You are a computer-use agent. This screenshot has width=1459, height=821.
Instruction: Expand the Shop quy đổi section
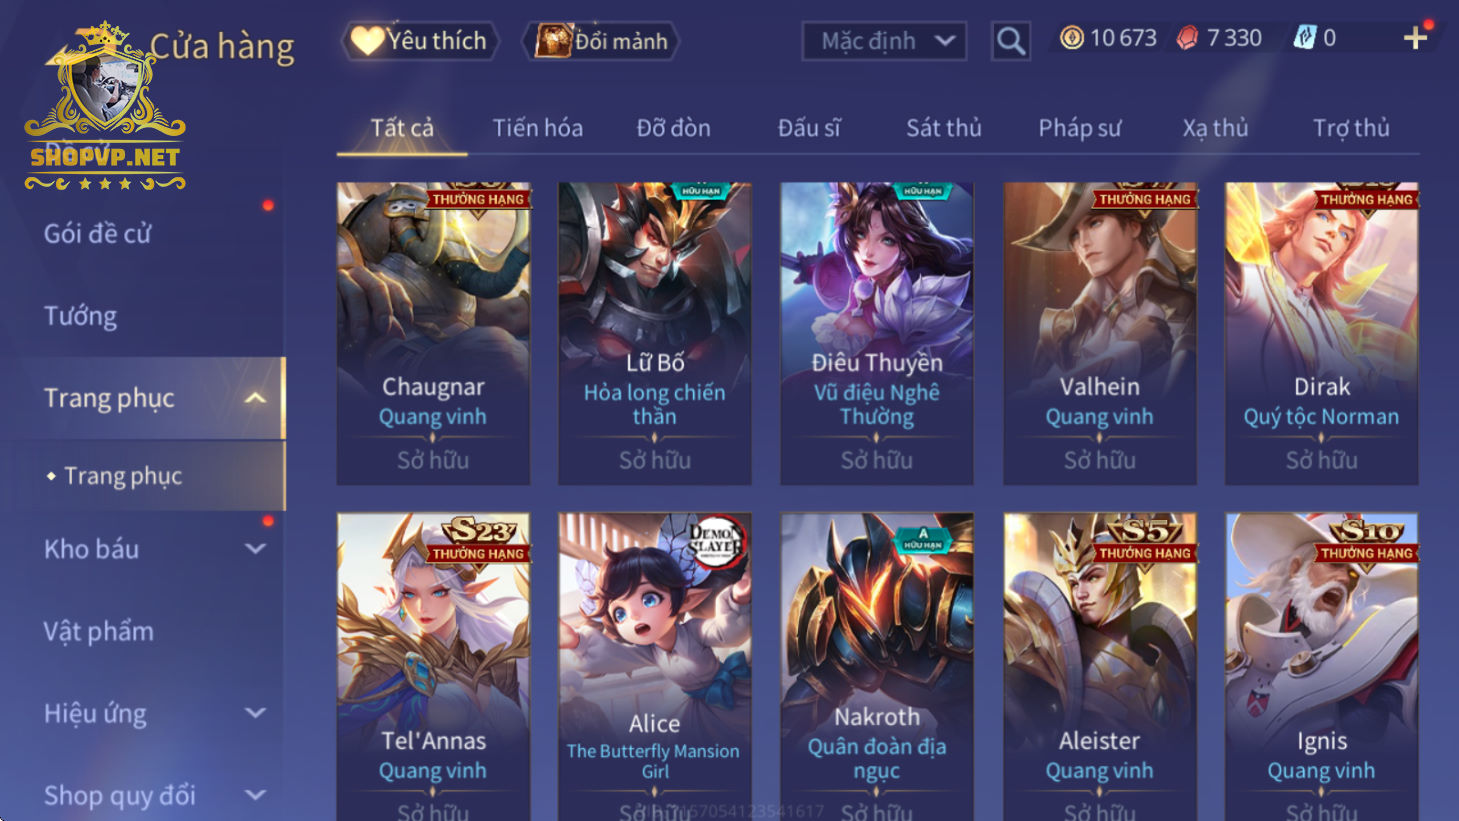pyautogui.click(x=256, y=795)
